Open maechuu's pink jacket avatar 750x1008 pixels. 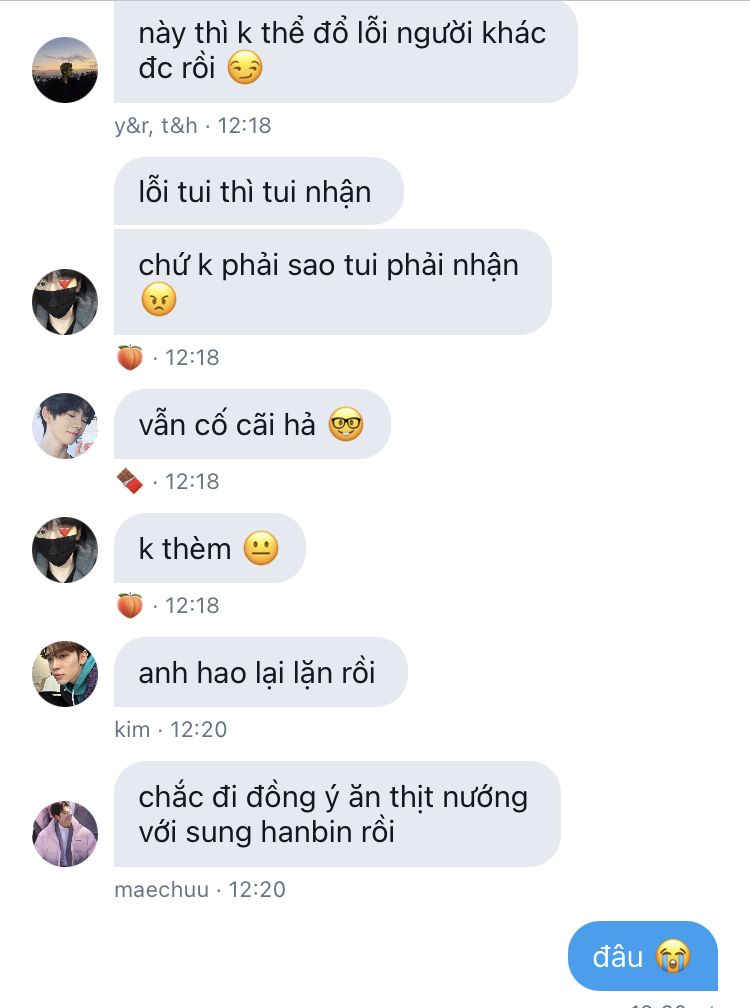coord(65,834)
